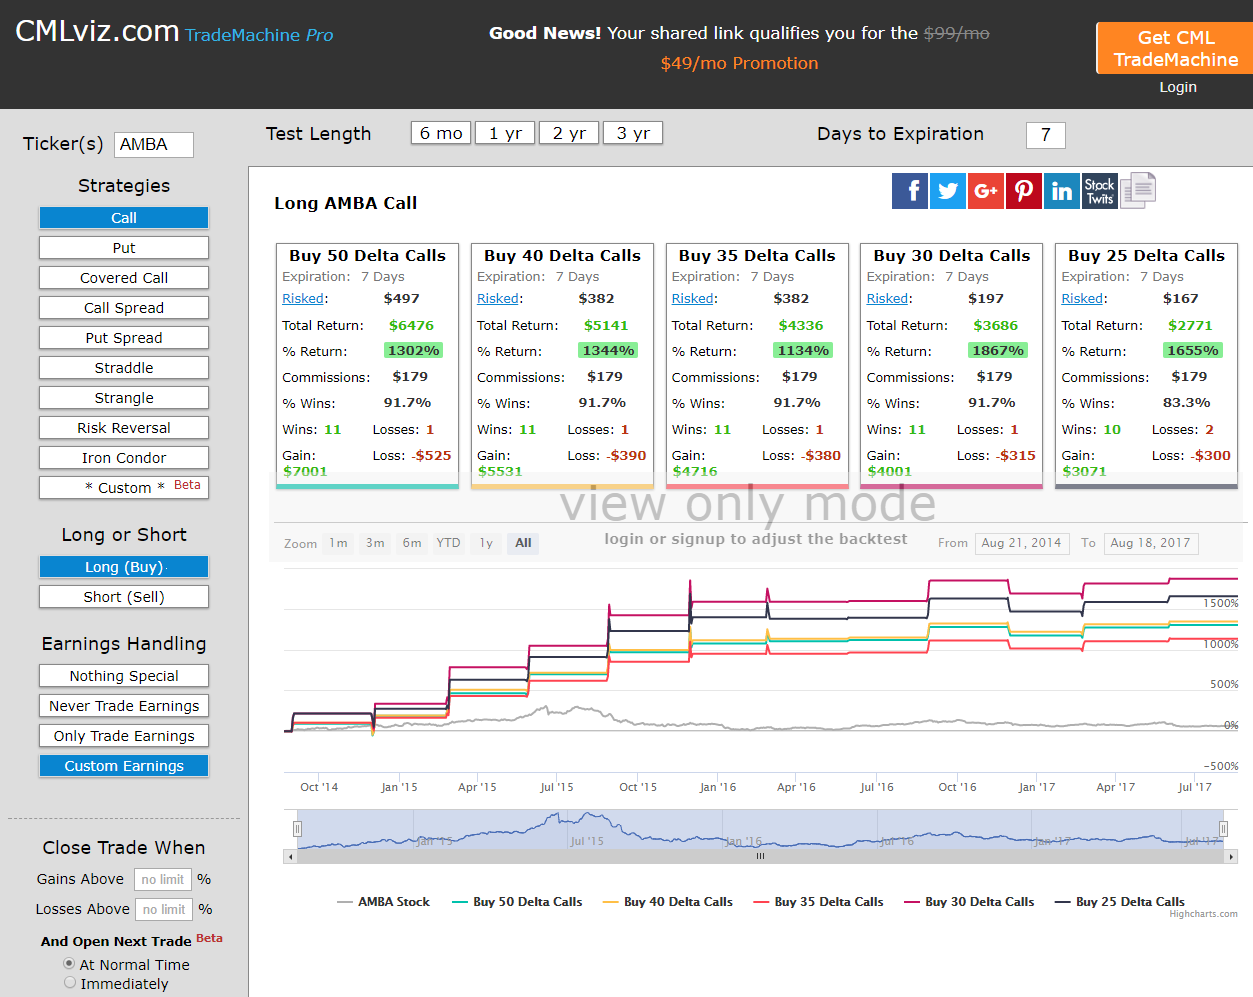Choose Never Trade Earnings option
1253x997 pixels.
124,706
